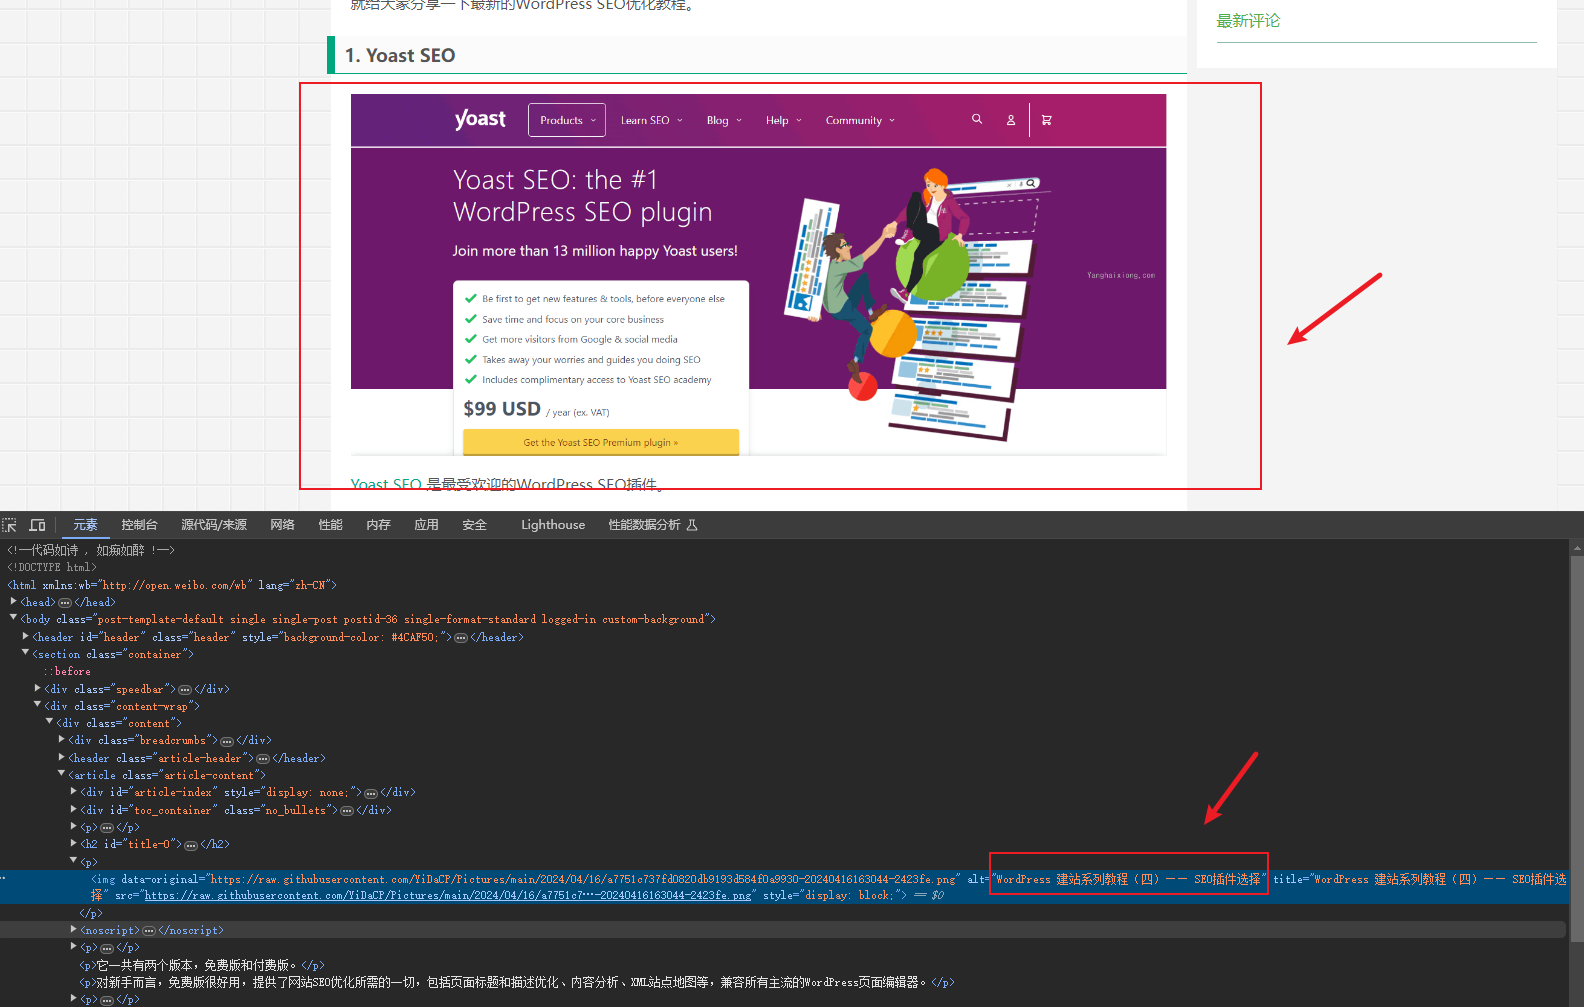Click the ellipsis badge in article-index div
Image resolution: width=1584 pixels, height=1007 pixels.
coord(371,793)
